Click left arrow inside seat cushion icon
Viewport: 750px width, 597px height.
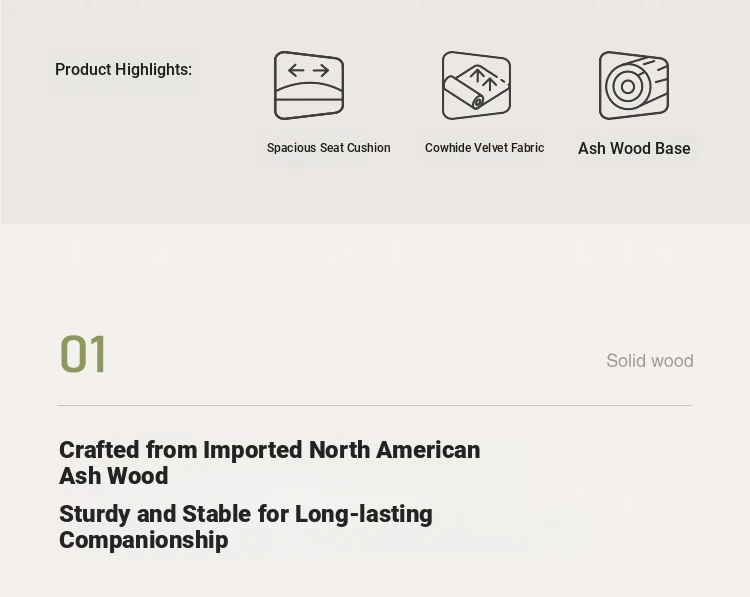click(x=296, y=70)
